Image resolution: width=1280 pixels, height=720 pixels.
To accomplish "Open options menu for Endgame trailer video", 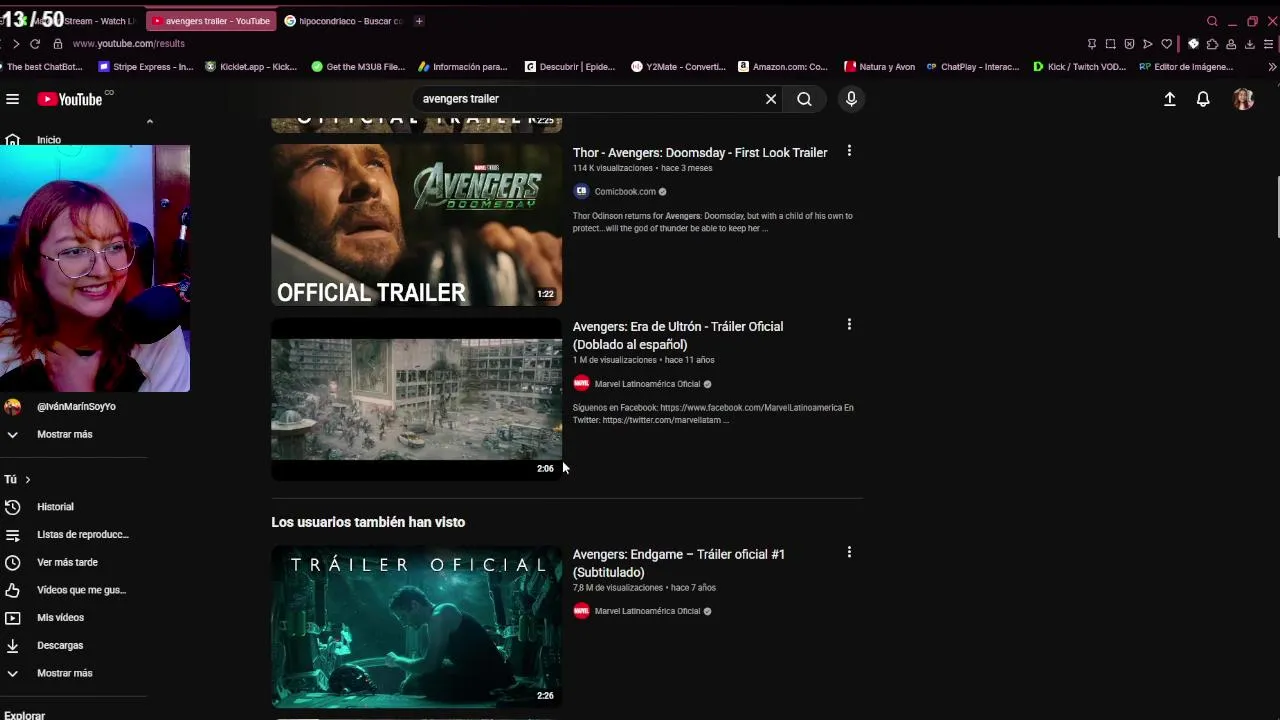I will (849, 552).
